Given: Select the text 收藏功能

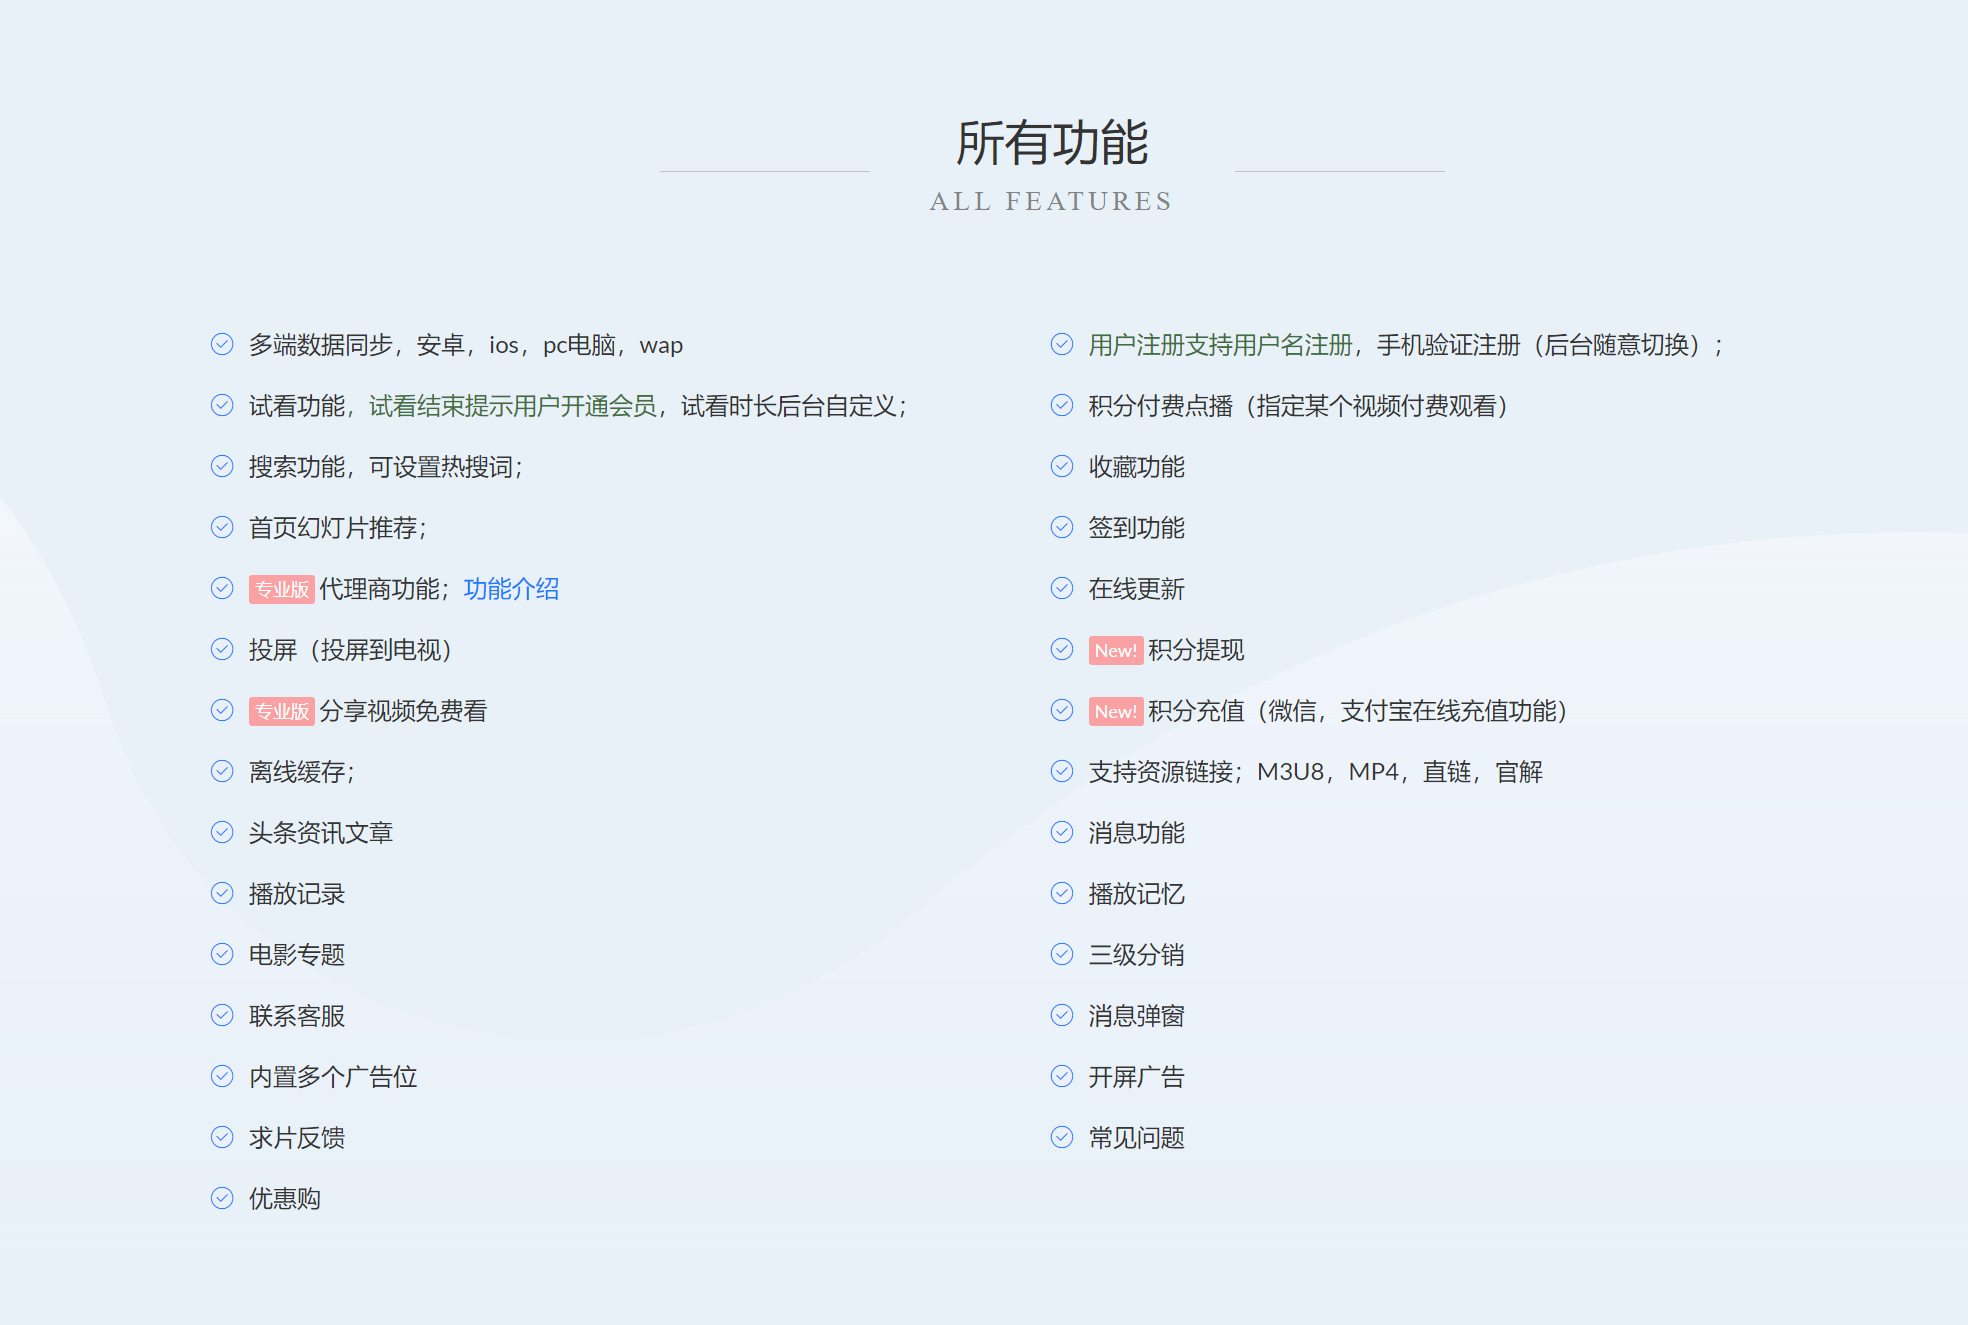Looking at the screenshot, I should 1137,467.
